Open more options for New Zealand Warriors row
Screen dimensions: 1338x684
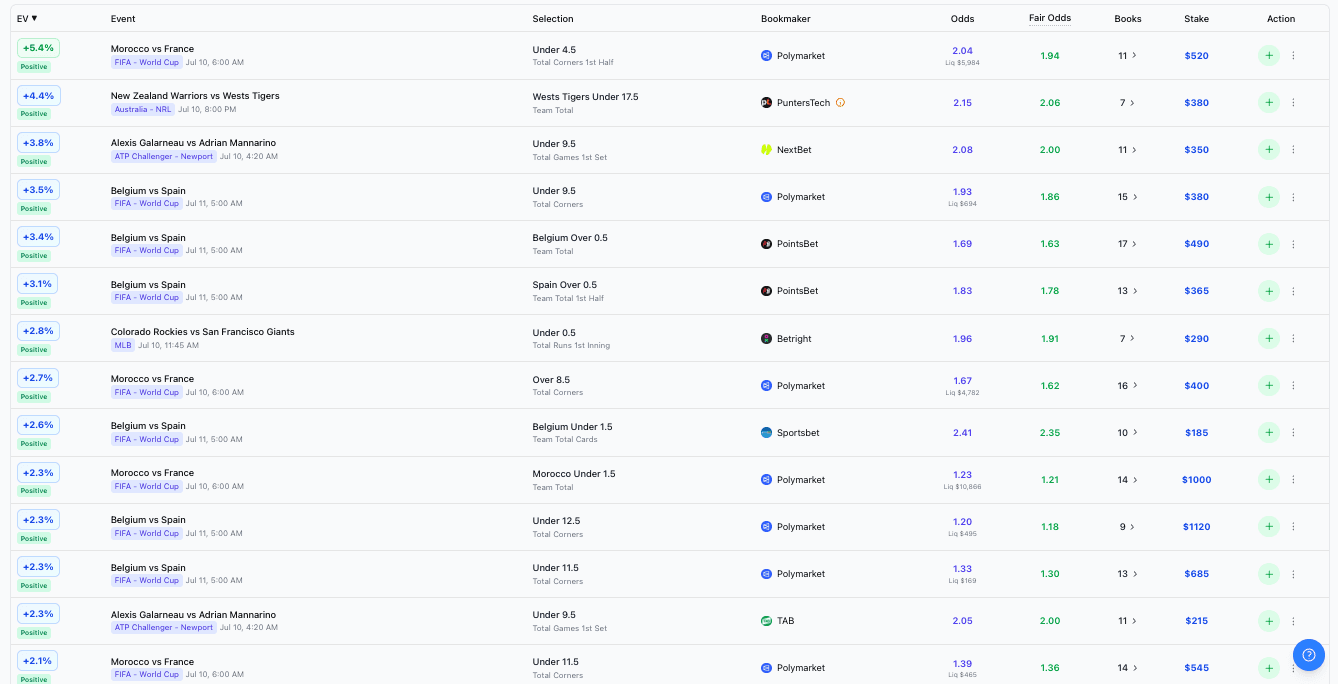(x=1293, y=103)
